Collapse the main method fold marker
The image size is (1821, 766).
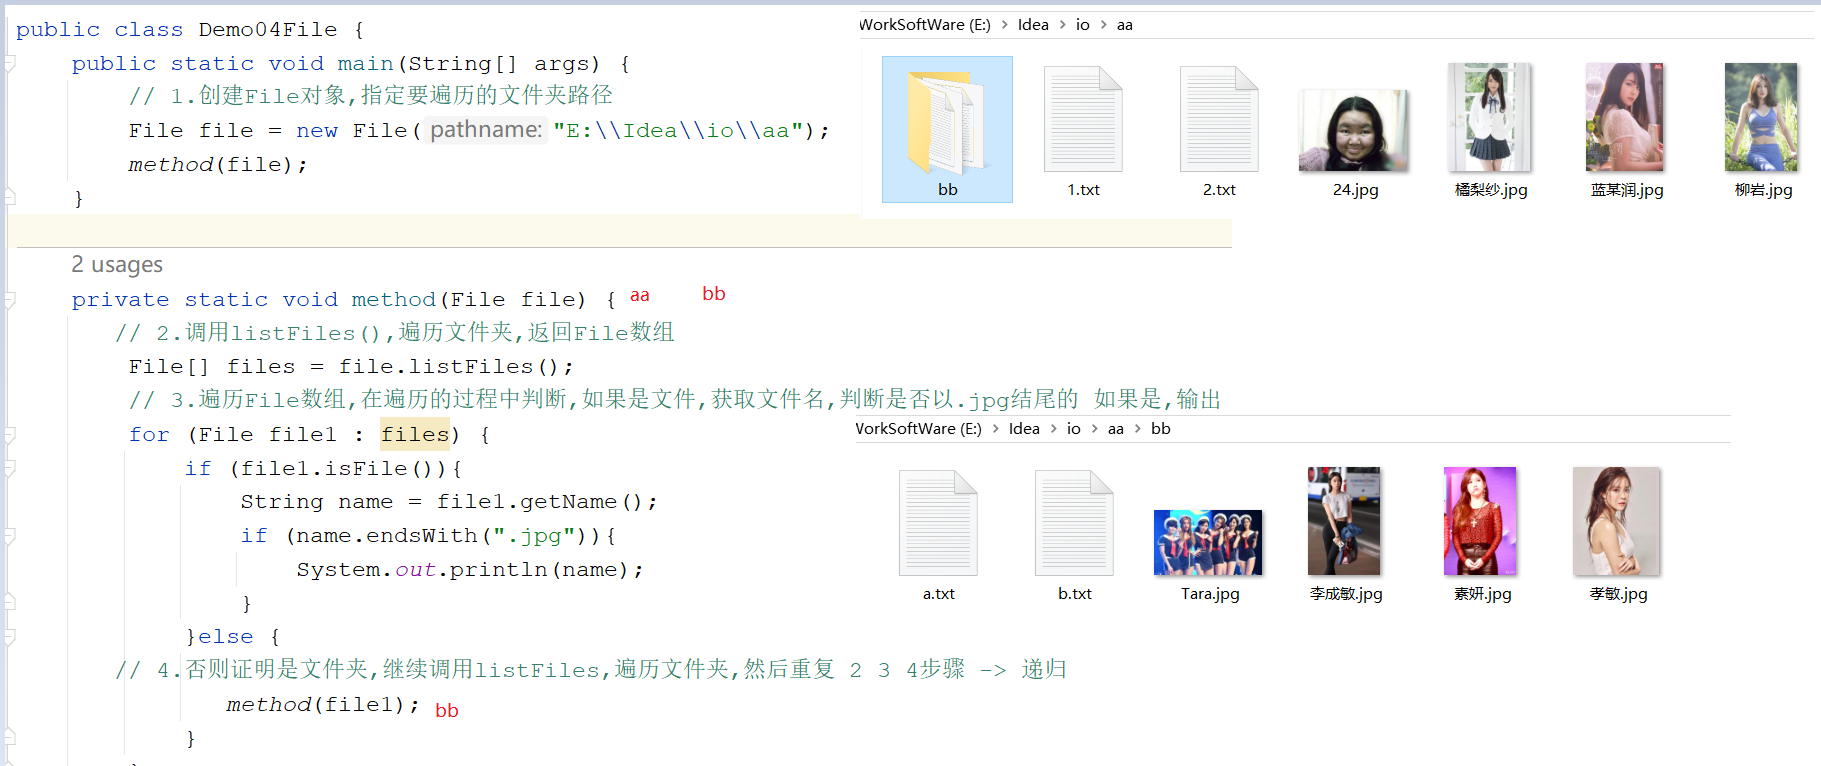coord(10,64)
